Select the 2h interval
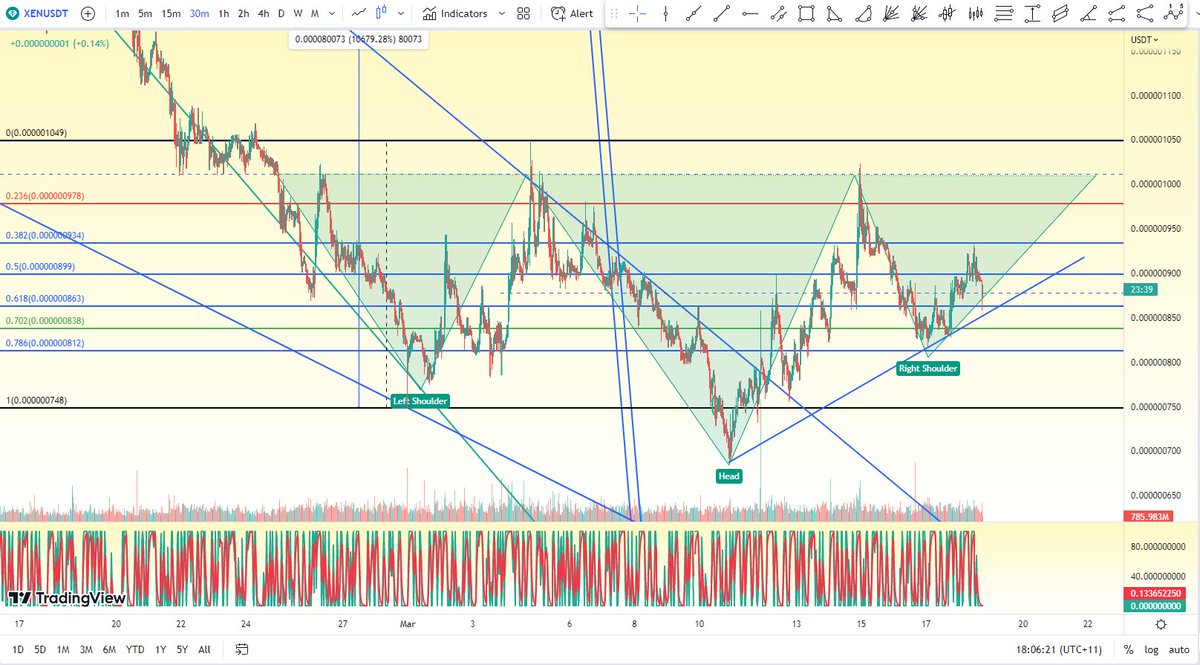Image resolution: width=1200 pixels, height=665 pixels. click(x=243, y=14)
